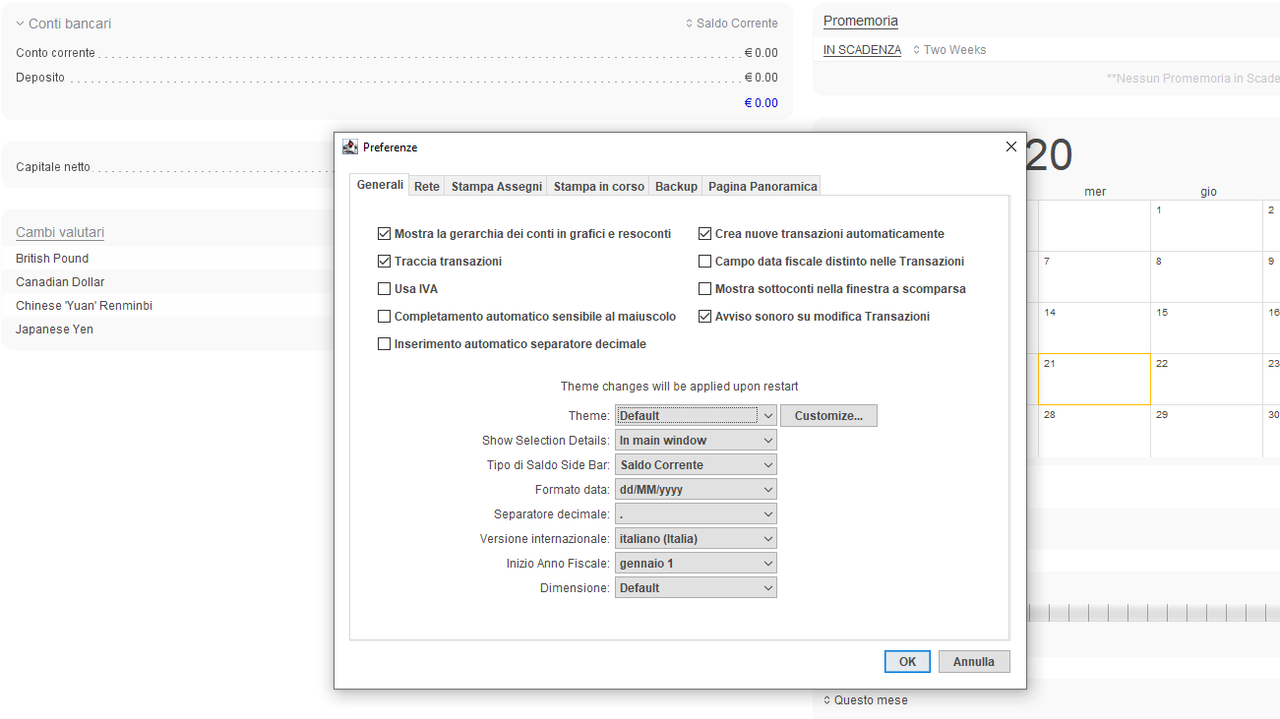Open the Separatore decimale dropdown
1280x719 pixels.
pos(696,514)
